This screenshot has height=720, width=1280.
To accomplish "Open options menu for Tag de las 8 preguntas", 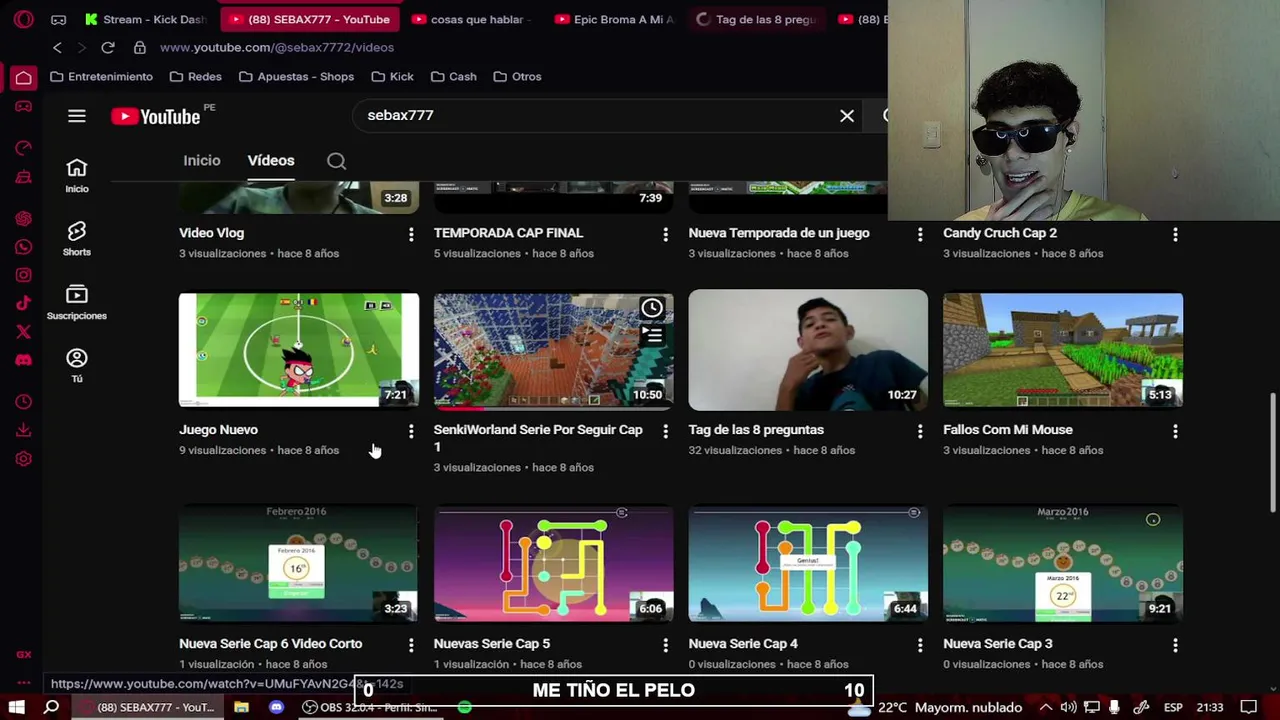I will coord(921,431).
